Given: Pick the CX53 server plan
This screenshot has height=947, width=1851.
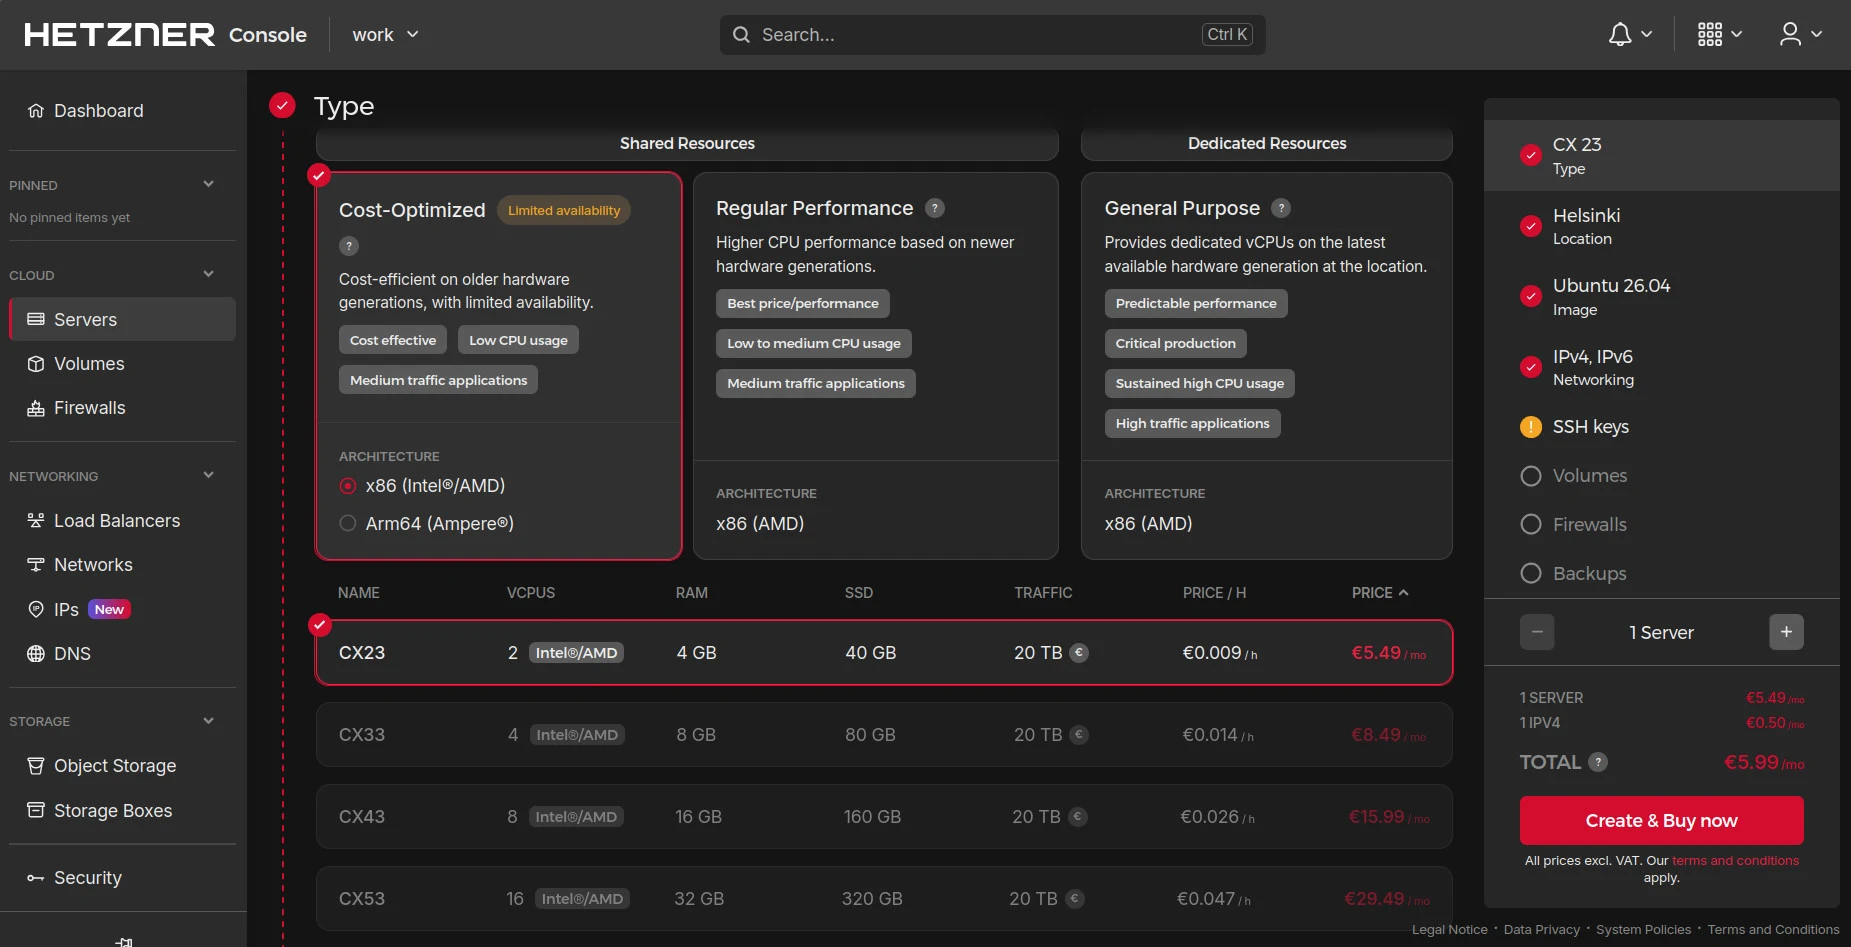Looking at the screenshot, I should 884,899.
